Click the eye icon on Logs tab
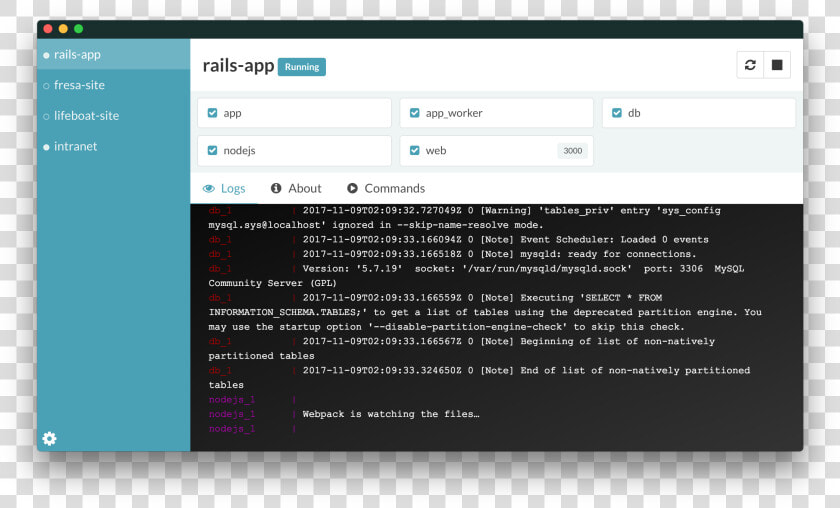840x508 pixels. click(x=209, y=189)
